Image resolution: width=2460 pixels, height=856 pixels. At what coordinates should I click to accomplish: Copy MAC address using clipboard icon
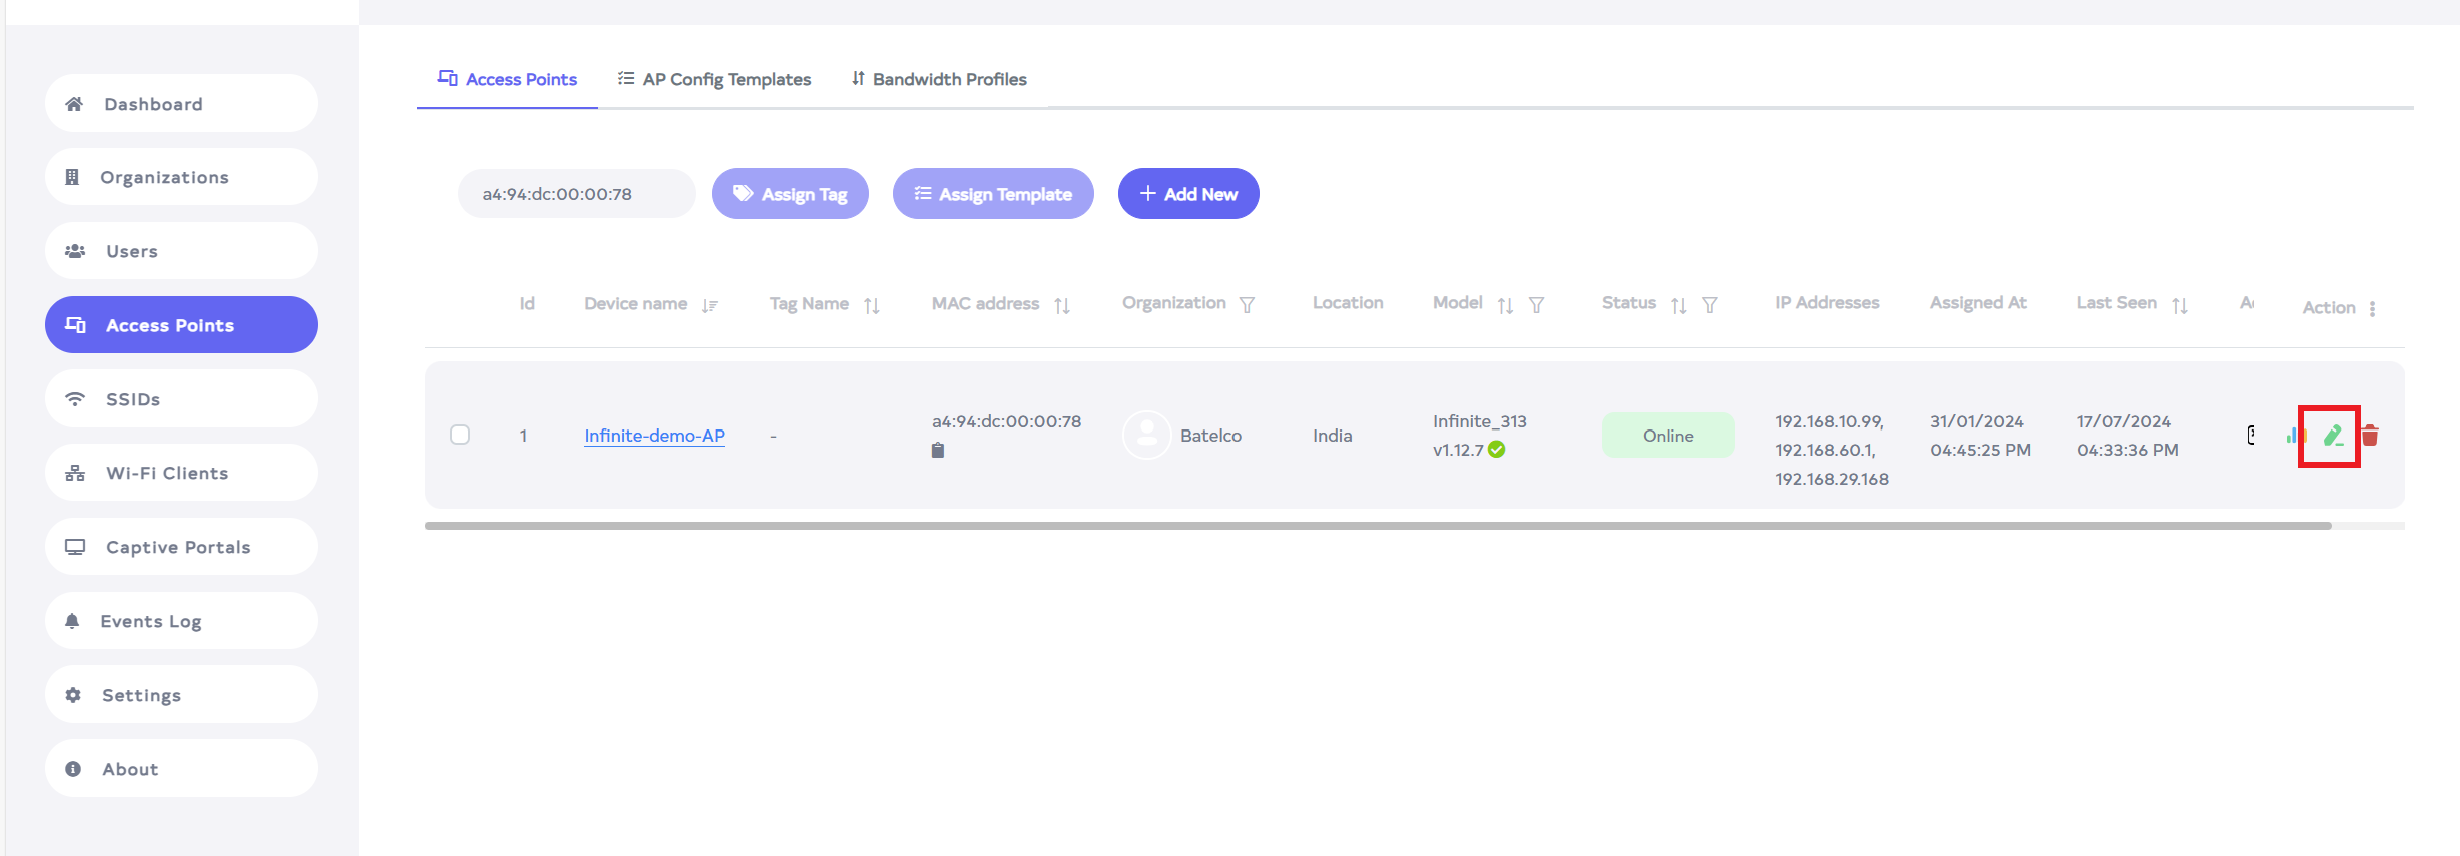coord(937,450)
